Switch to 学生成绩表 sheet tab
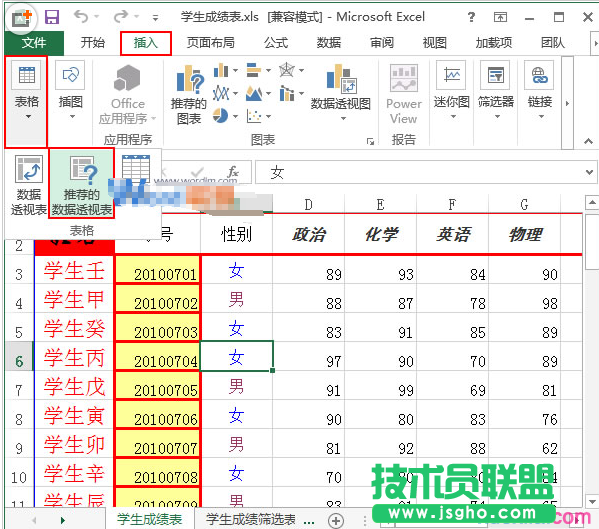The height and width of the screenshot is (529, 599). pyautogui.click(x=149, y=519)
